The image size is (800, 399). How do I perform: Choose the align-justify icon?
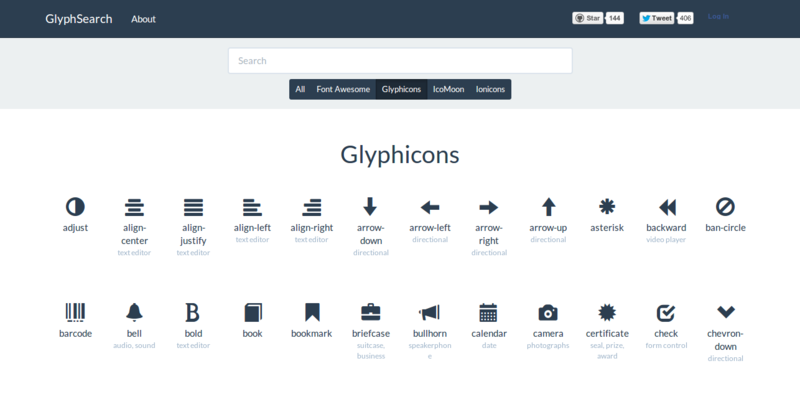coord(193,208)
